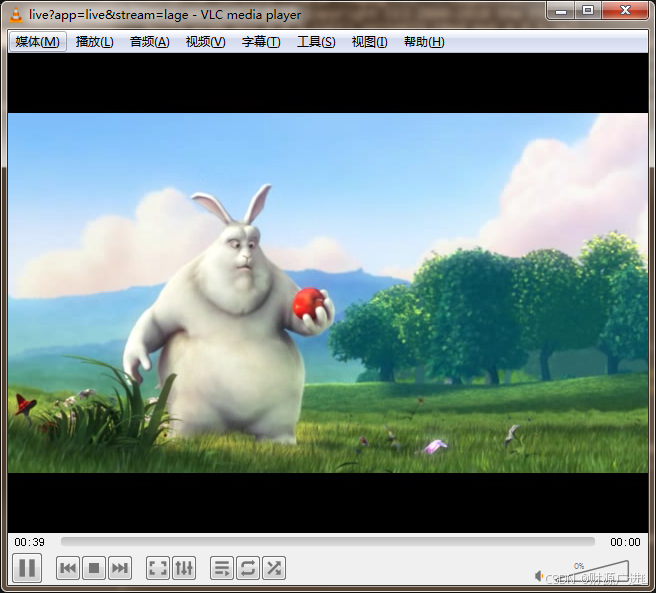Screen dimensions: 656x593
Task: Minimize the VLC window
Action: (x=561, y=10)
